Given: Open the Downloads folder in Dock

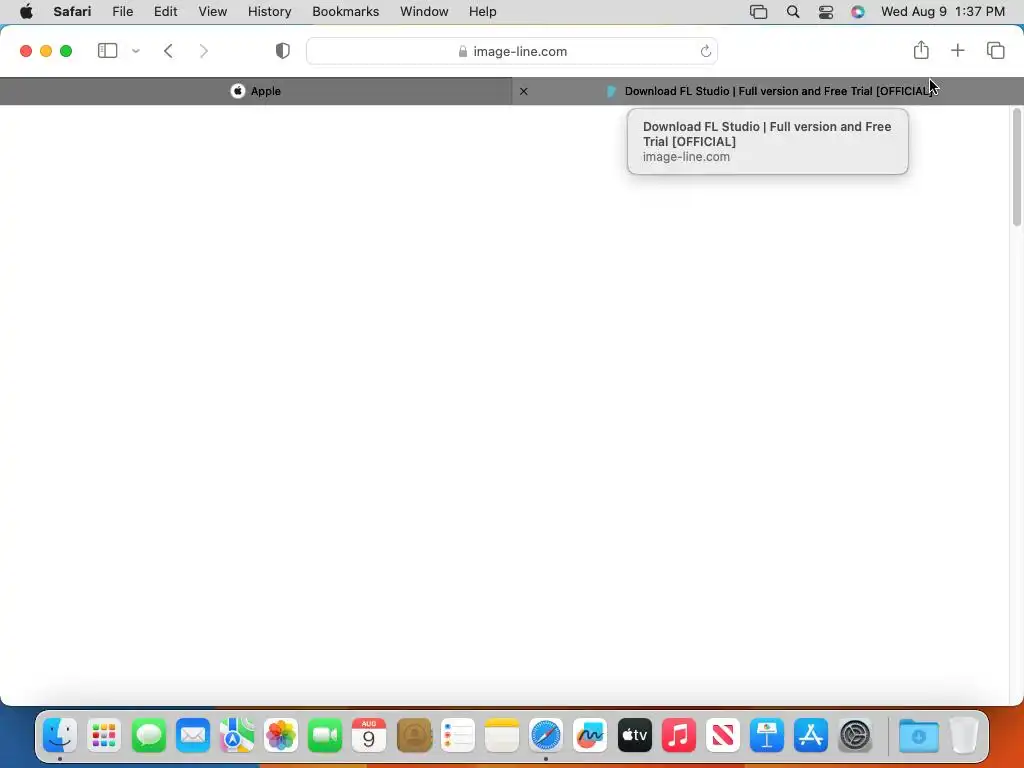Looking at the screenshot, I should pos(919,735).
